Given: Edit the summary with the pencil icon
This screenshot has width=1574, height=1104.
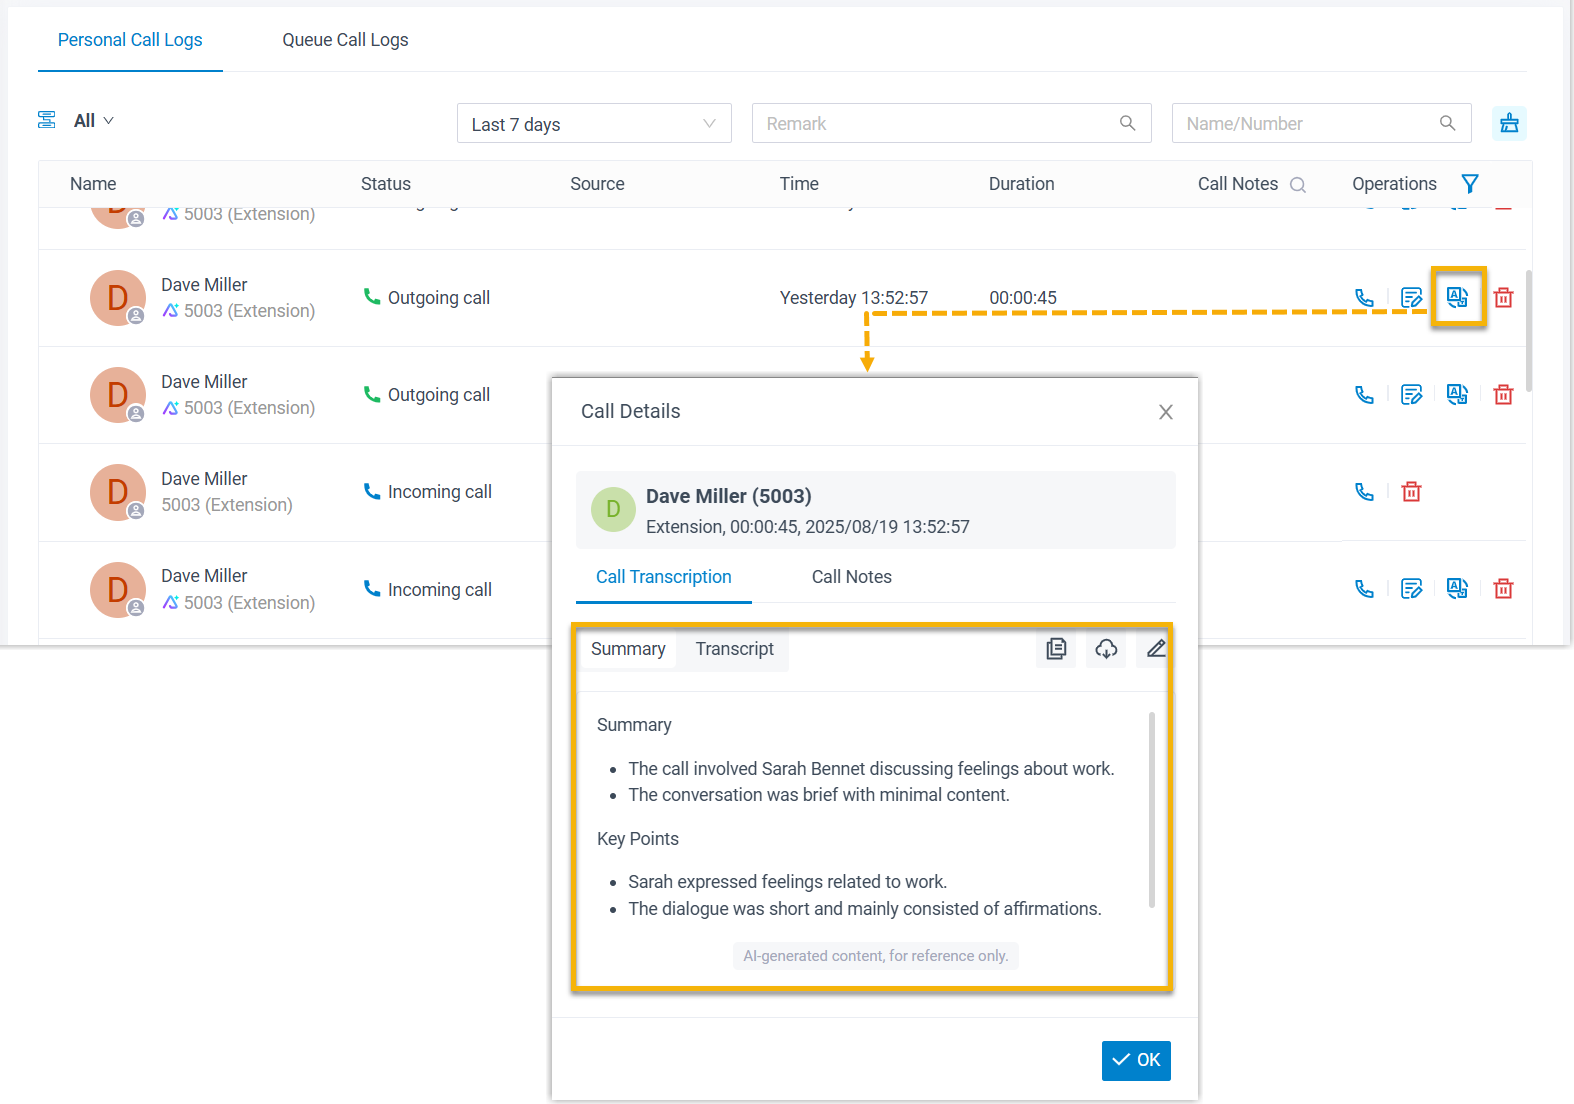Looking at the screenshot, I should pyautogui.click(x=1155, y=649).
